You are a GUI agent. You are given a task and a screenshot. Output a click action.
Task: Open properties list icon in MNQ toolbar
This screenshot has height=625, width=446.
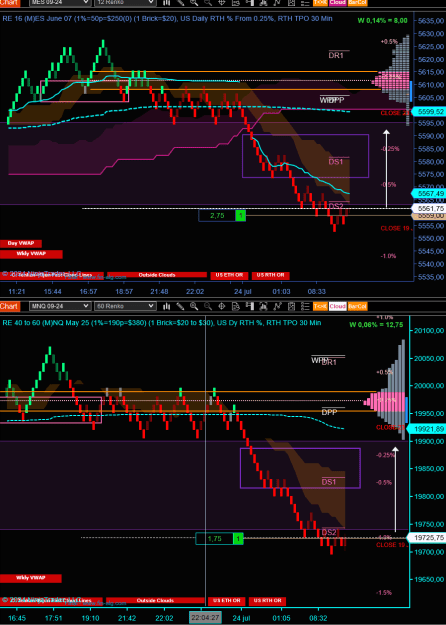tap(305, 306)
